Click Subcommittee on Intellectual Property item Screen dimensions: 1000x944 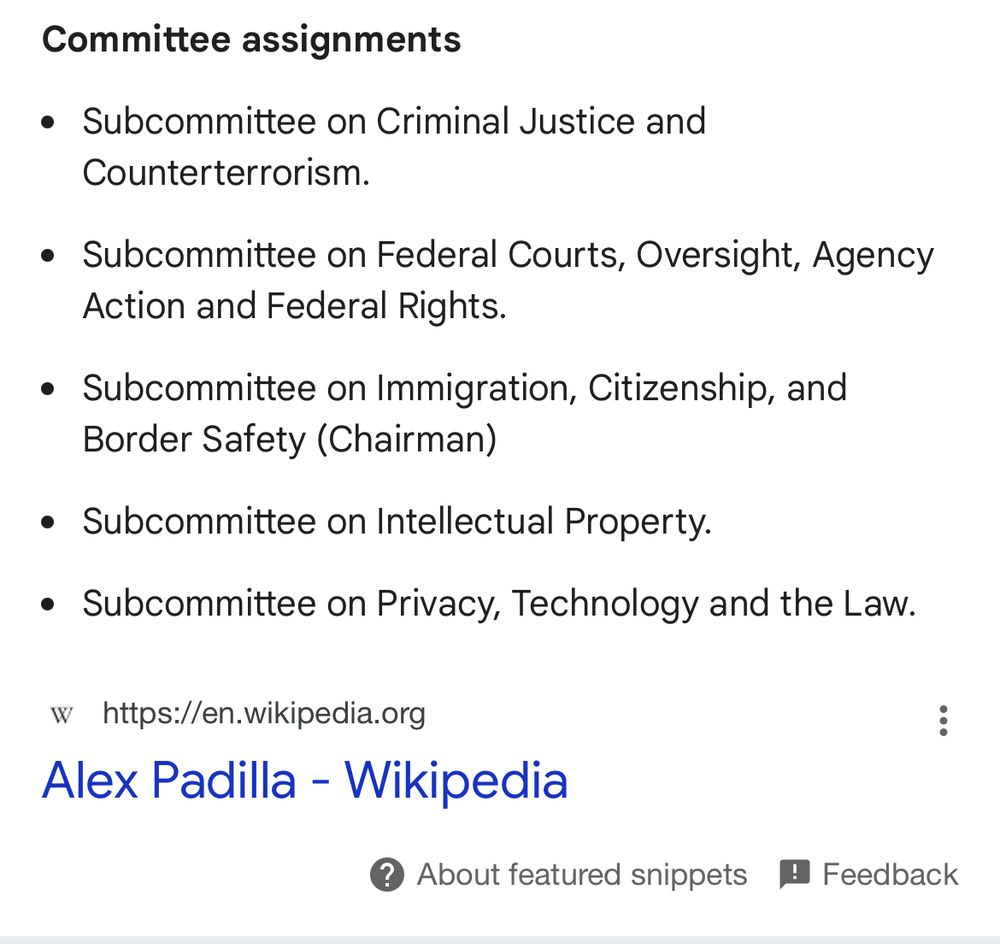tap(397, 521)
